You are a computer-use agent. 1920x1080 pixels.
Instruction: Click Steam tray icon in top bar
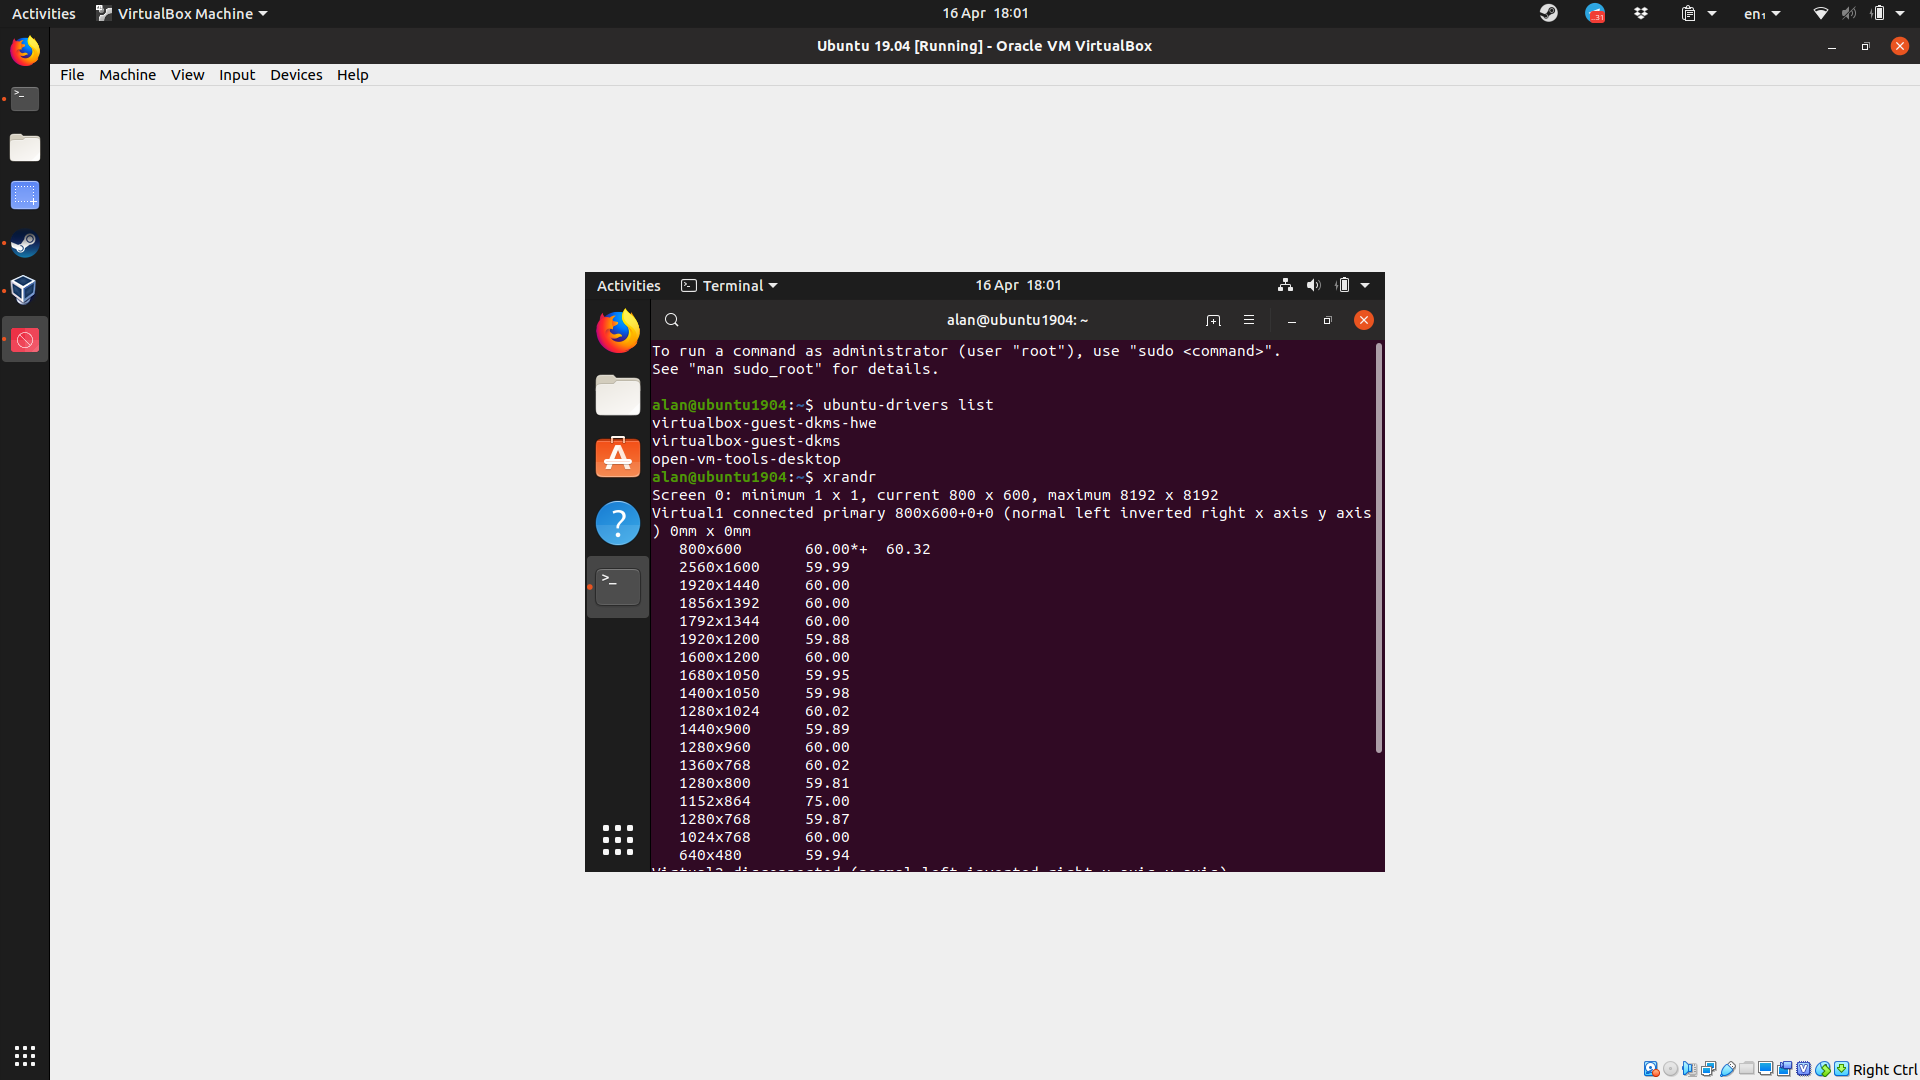tap(1548, 13)
